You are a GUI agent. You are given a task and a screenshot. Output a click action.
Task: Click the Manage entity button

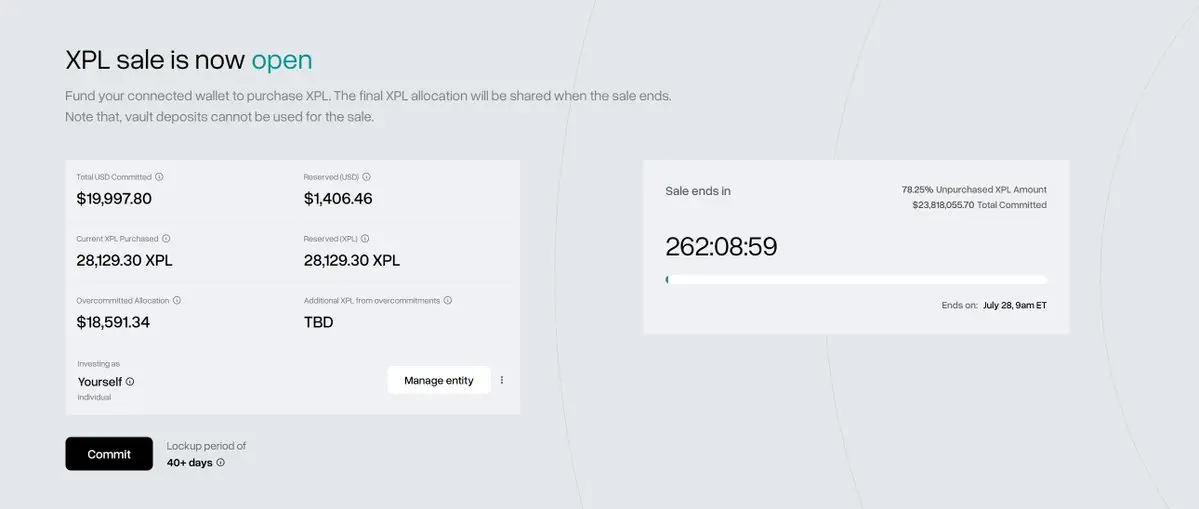pos(439,380)
